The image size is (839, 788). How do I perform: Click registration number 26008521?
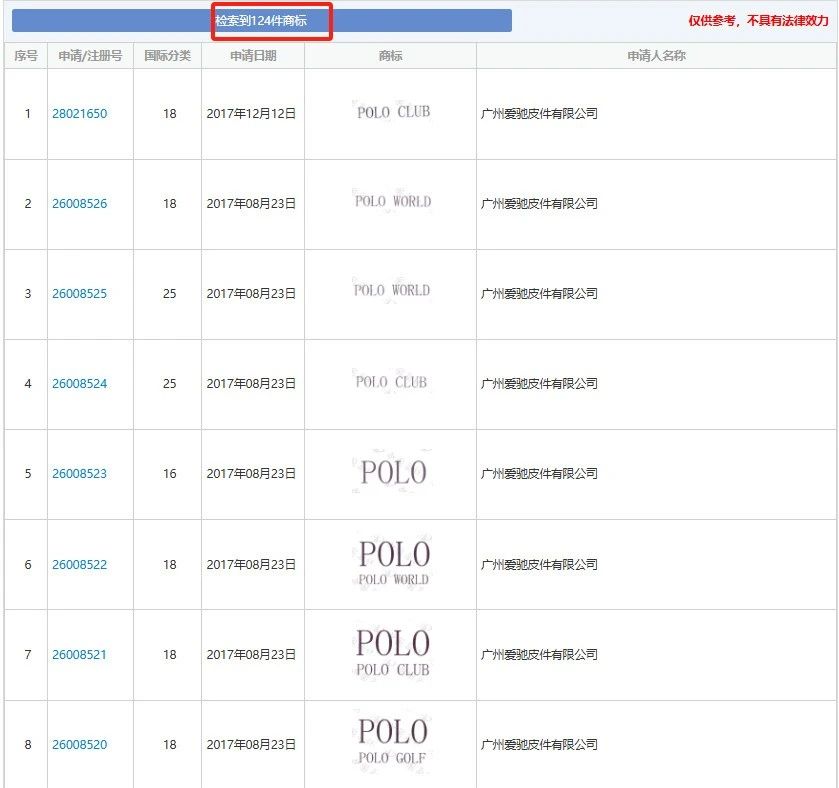79,655
